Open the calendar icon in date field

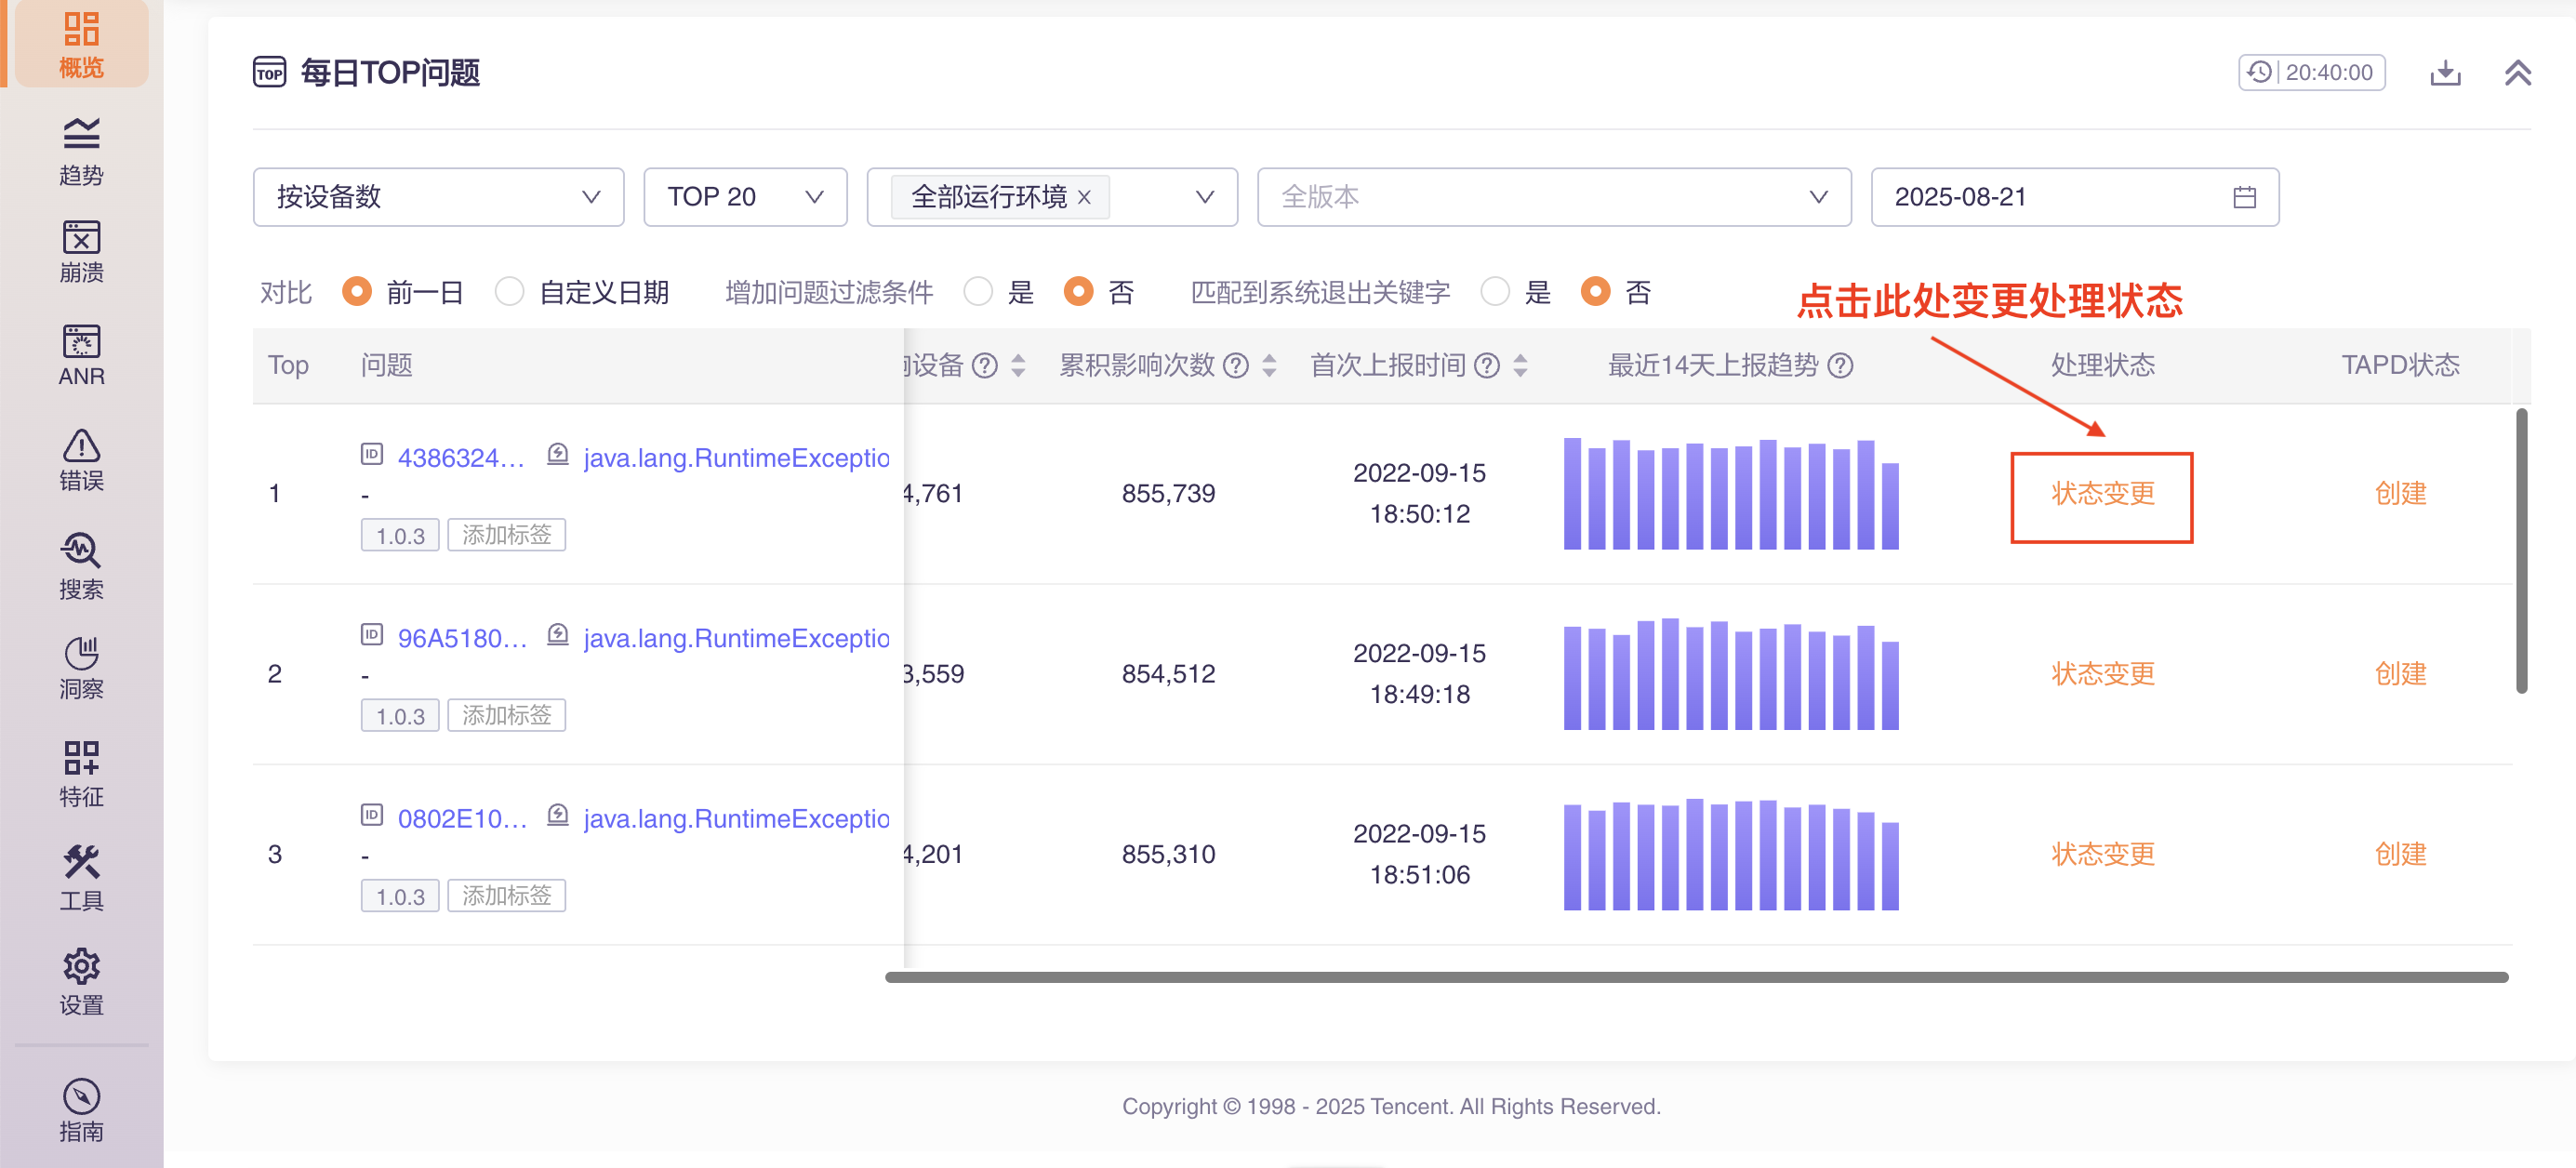tap(2244, 197)
